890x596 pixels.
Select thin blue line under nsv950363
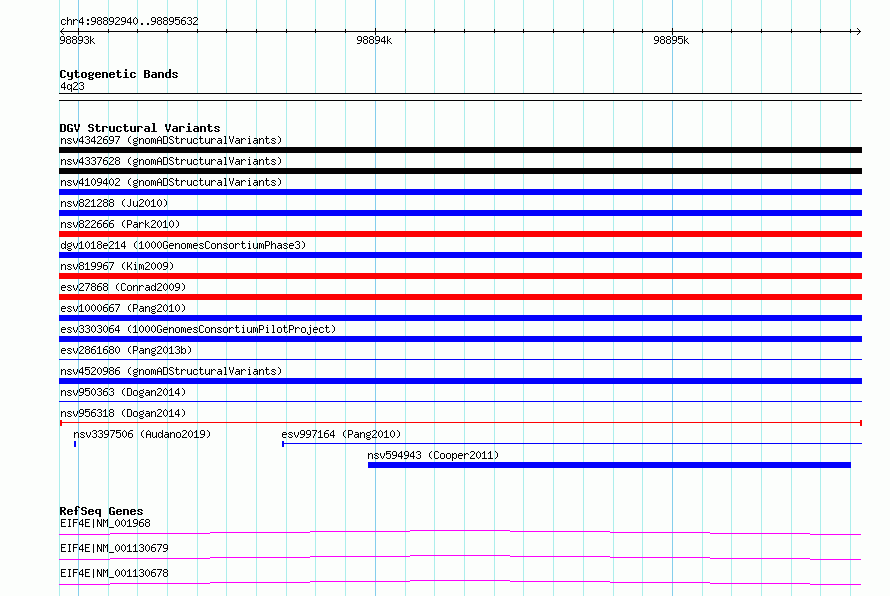tap(460, 402)
